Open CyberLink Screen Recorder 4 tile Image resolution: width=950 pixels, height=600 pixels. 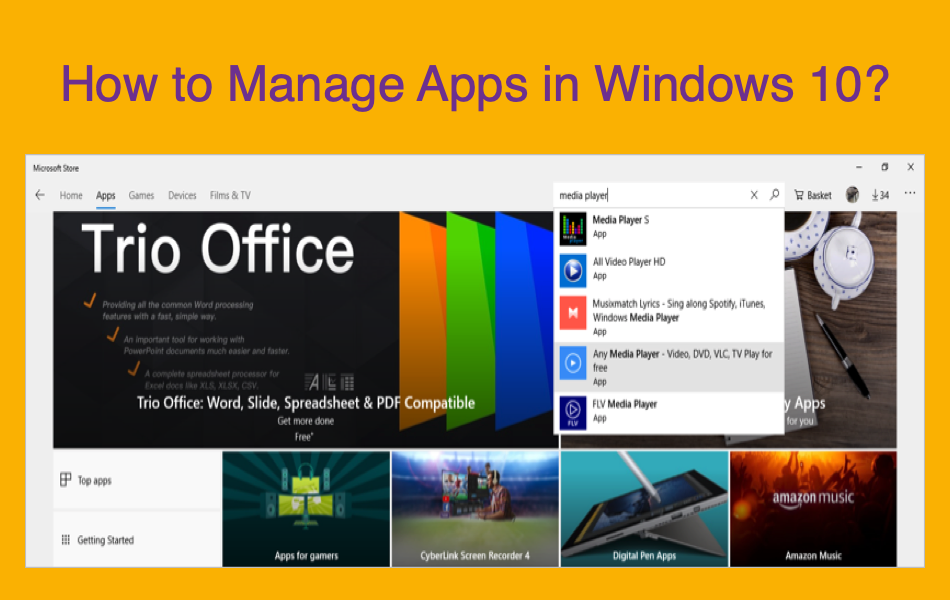[475, 509]
